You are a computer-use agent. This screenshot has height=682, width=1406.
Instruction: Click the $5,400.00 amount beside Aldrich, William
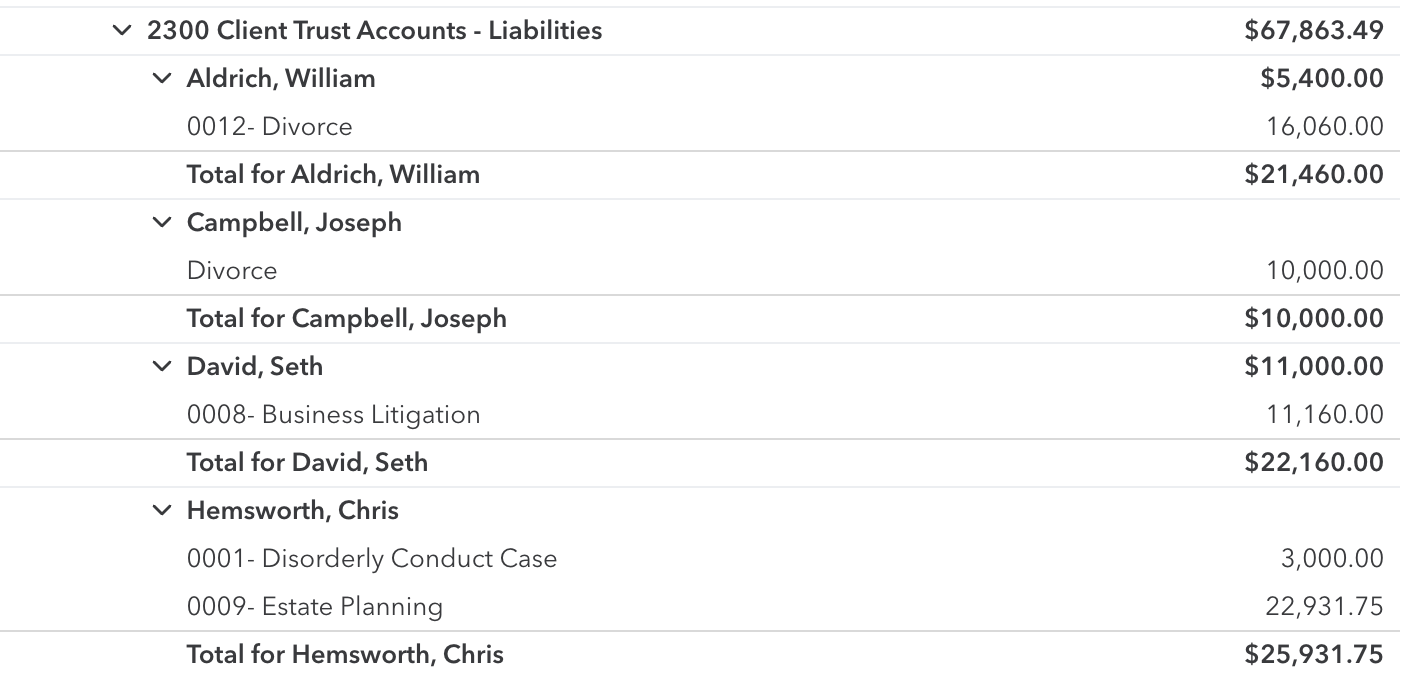click(1322, 79)
